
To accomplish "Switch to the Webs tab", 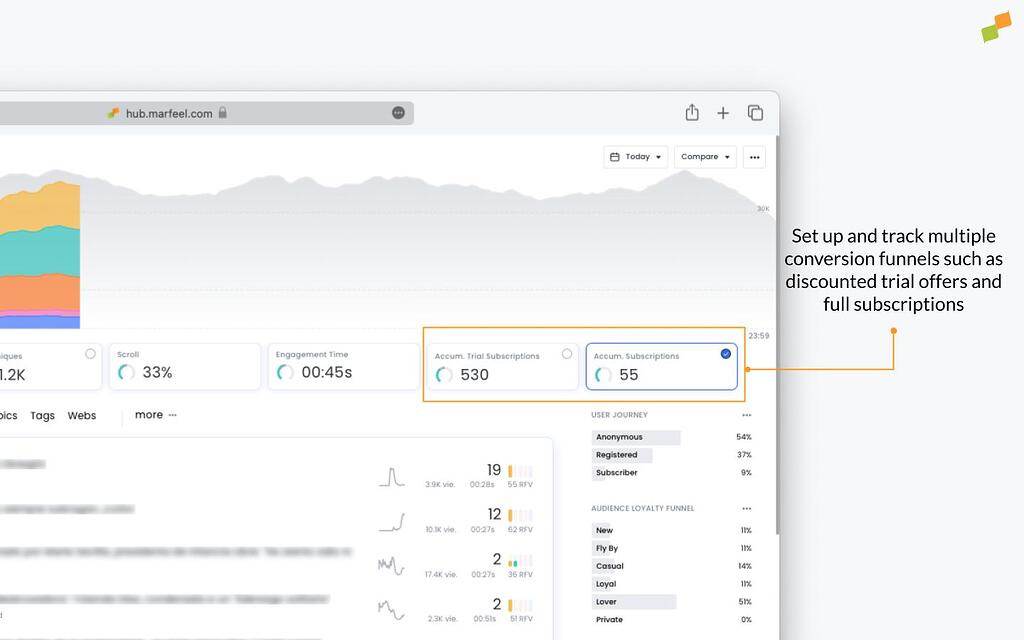I will coord(82,416).
